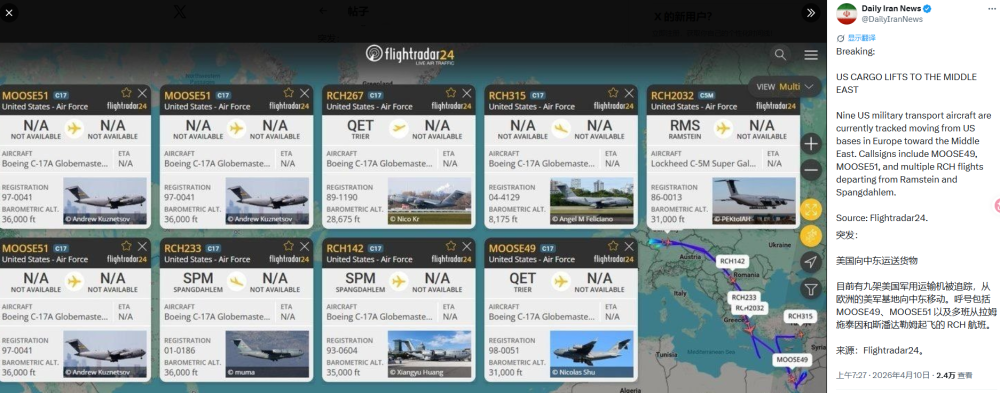
Task: Favorite the RCH233 flight with star
Action: 288,246
